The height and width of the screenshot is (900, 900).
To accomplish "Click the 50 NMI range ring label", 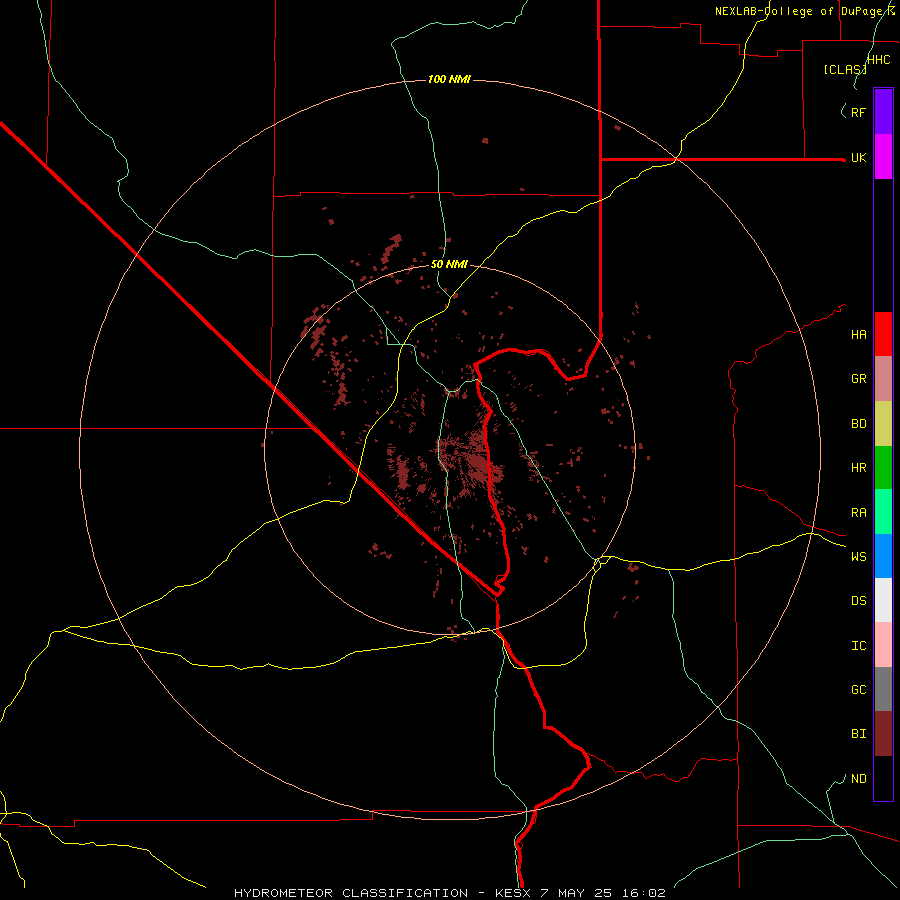I will point(449,264).
